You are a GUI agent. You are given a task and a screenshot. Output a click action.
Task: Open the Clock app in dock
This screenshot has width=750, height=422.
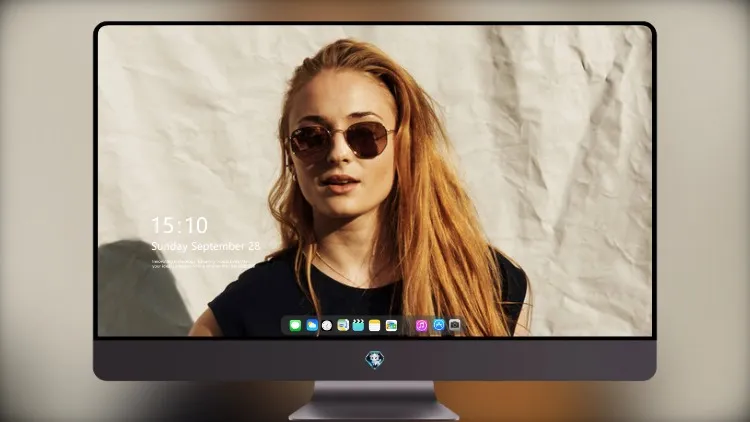point(327,326)
